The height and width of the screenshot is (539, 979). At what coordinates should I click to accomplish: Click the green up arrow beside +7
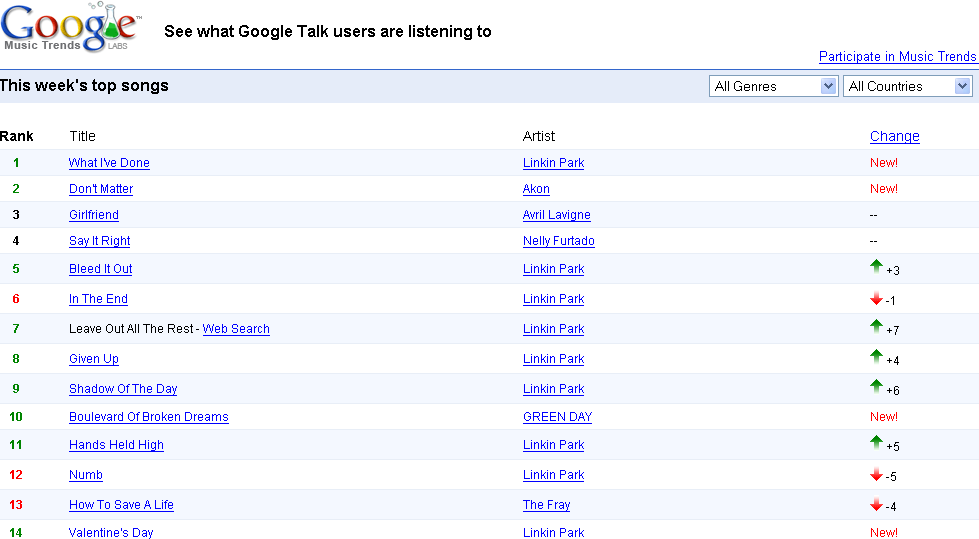coord(877,326)
